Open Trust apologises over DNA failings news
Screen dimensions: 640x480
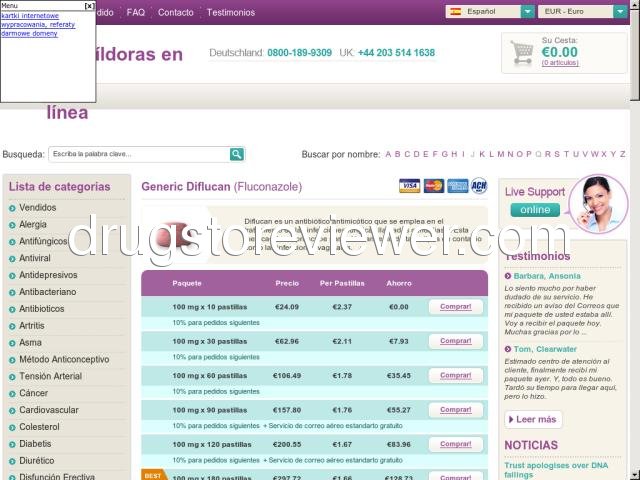click(556, 470)
